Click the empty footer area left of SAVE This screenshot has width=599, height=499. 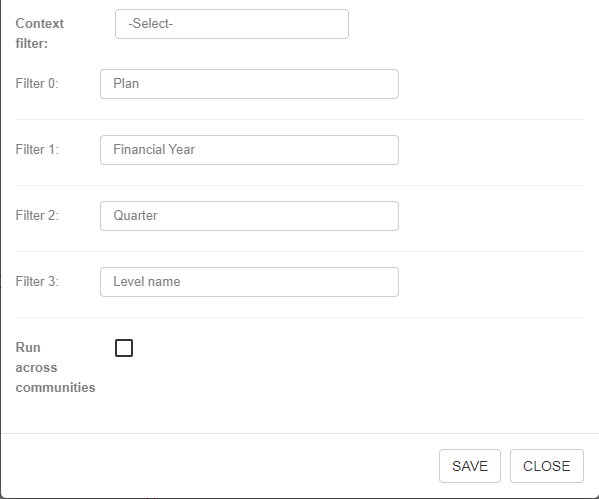220,466
